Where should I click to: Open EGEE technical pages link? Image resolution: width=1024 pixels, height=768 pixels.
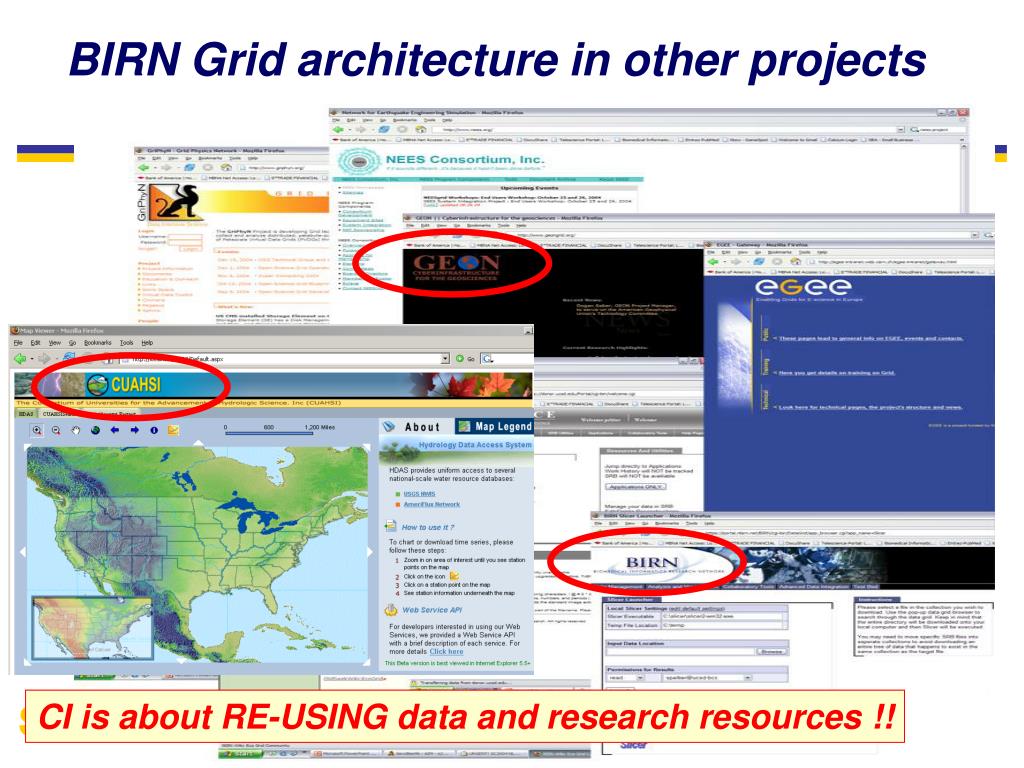[871, 407]
